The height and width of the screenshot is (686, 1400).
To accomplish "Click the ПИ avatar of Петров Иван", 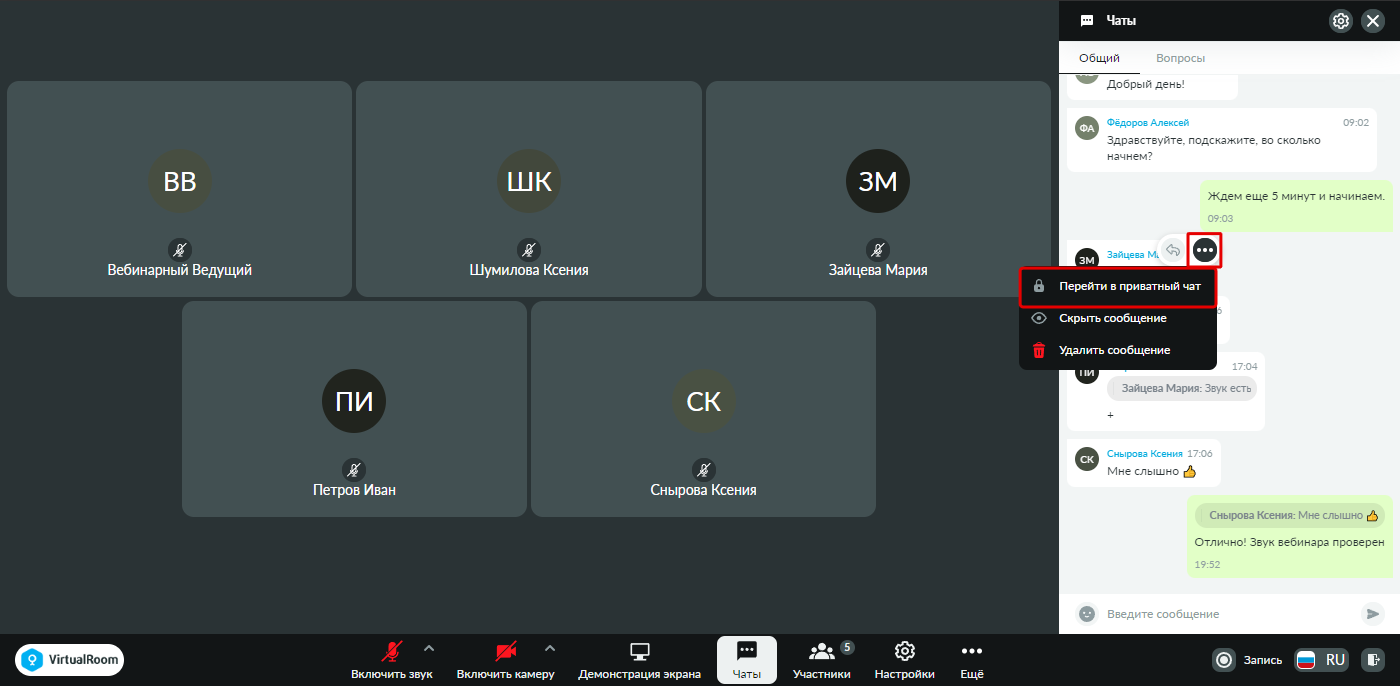I will [354, 401].
